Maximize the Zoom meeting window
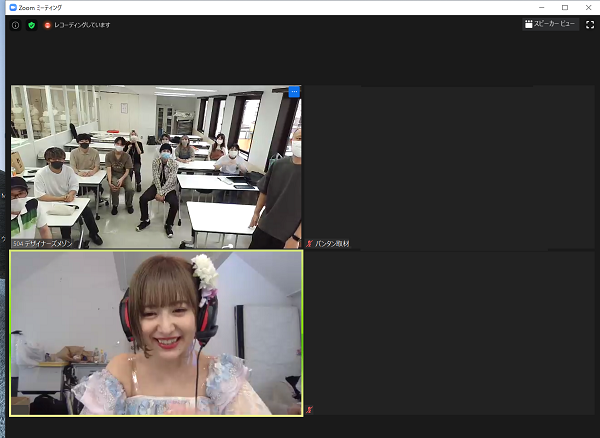 click(564, 7)
